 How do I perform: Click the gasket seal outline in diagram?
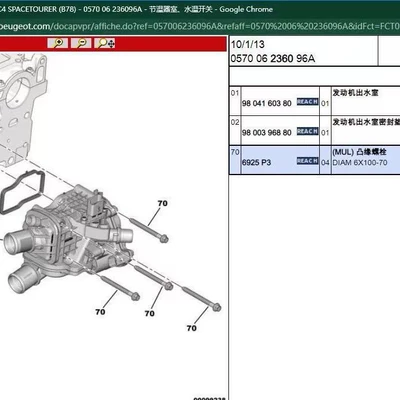point(22,191)
